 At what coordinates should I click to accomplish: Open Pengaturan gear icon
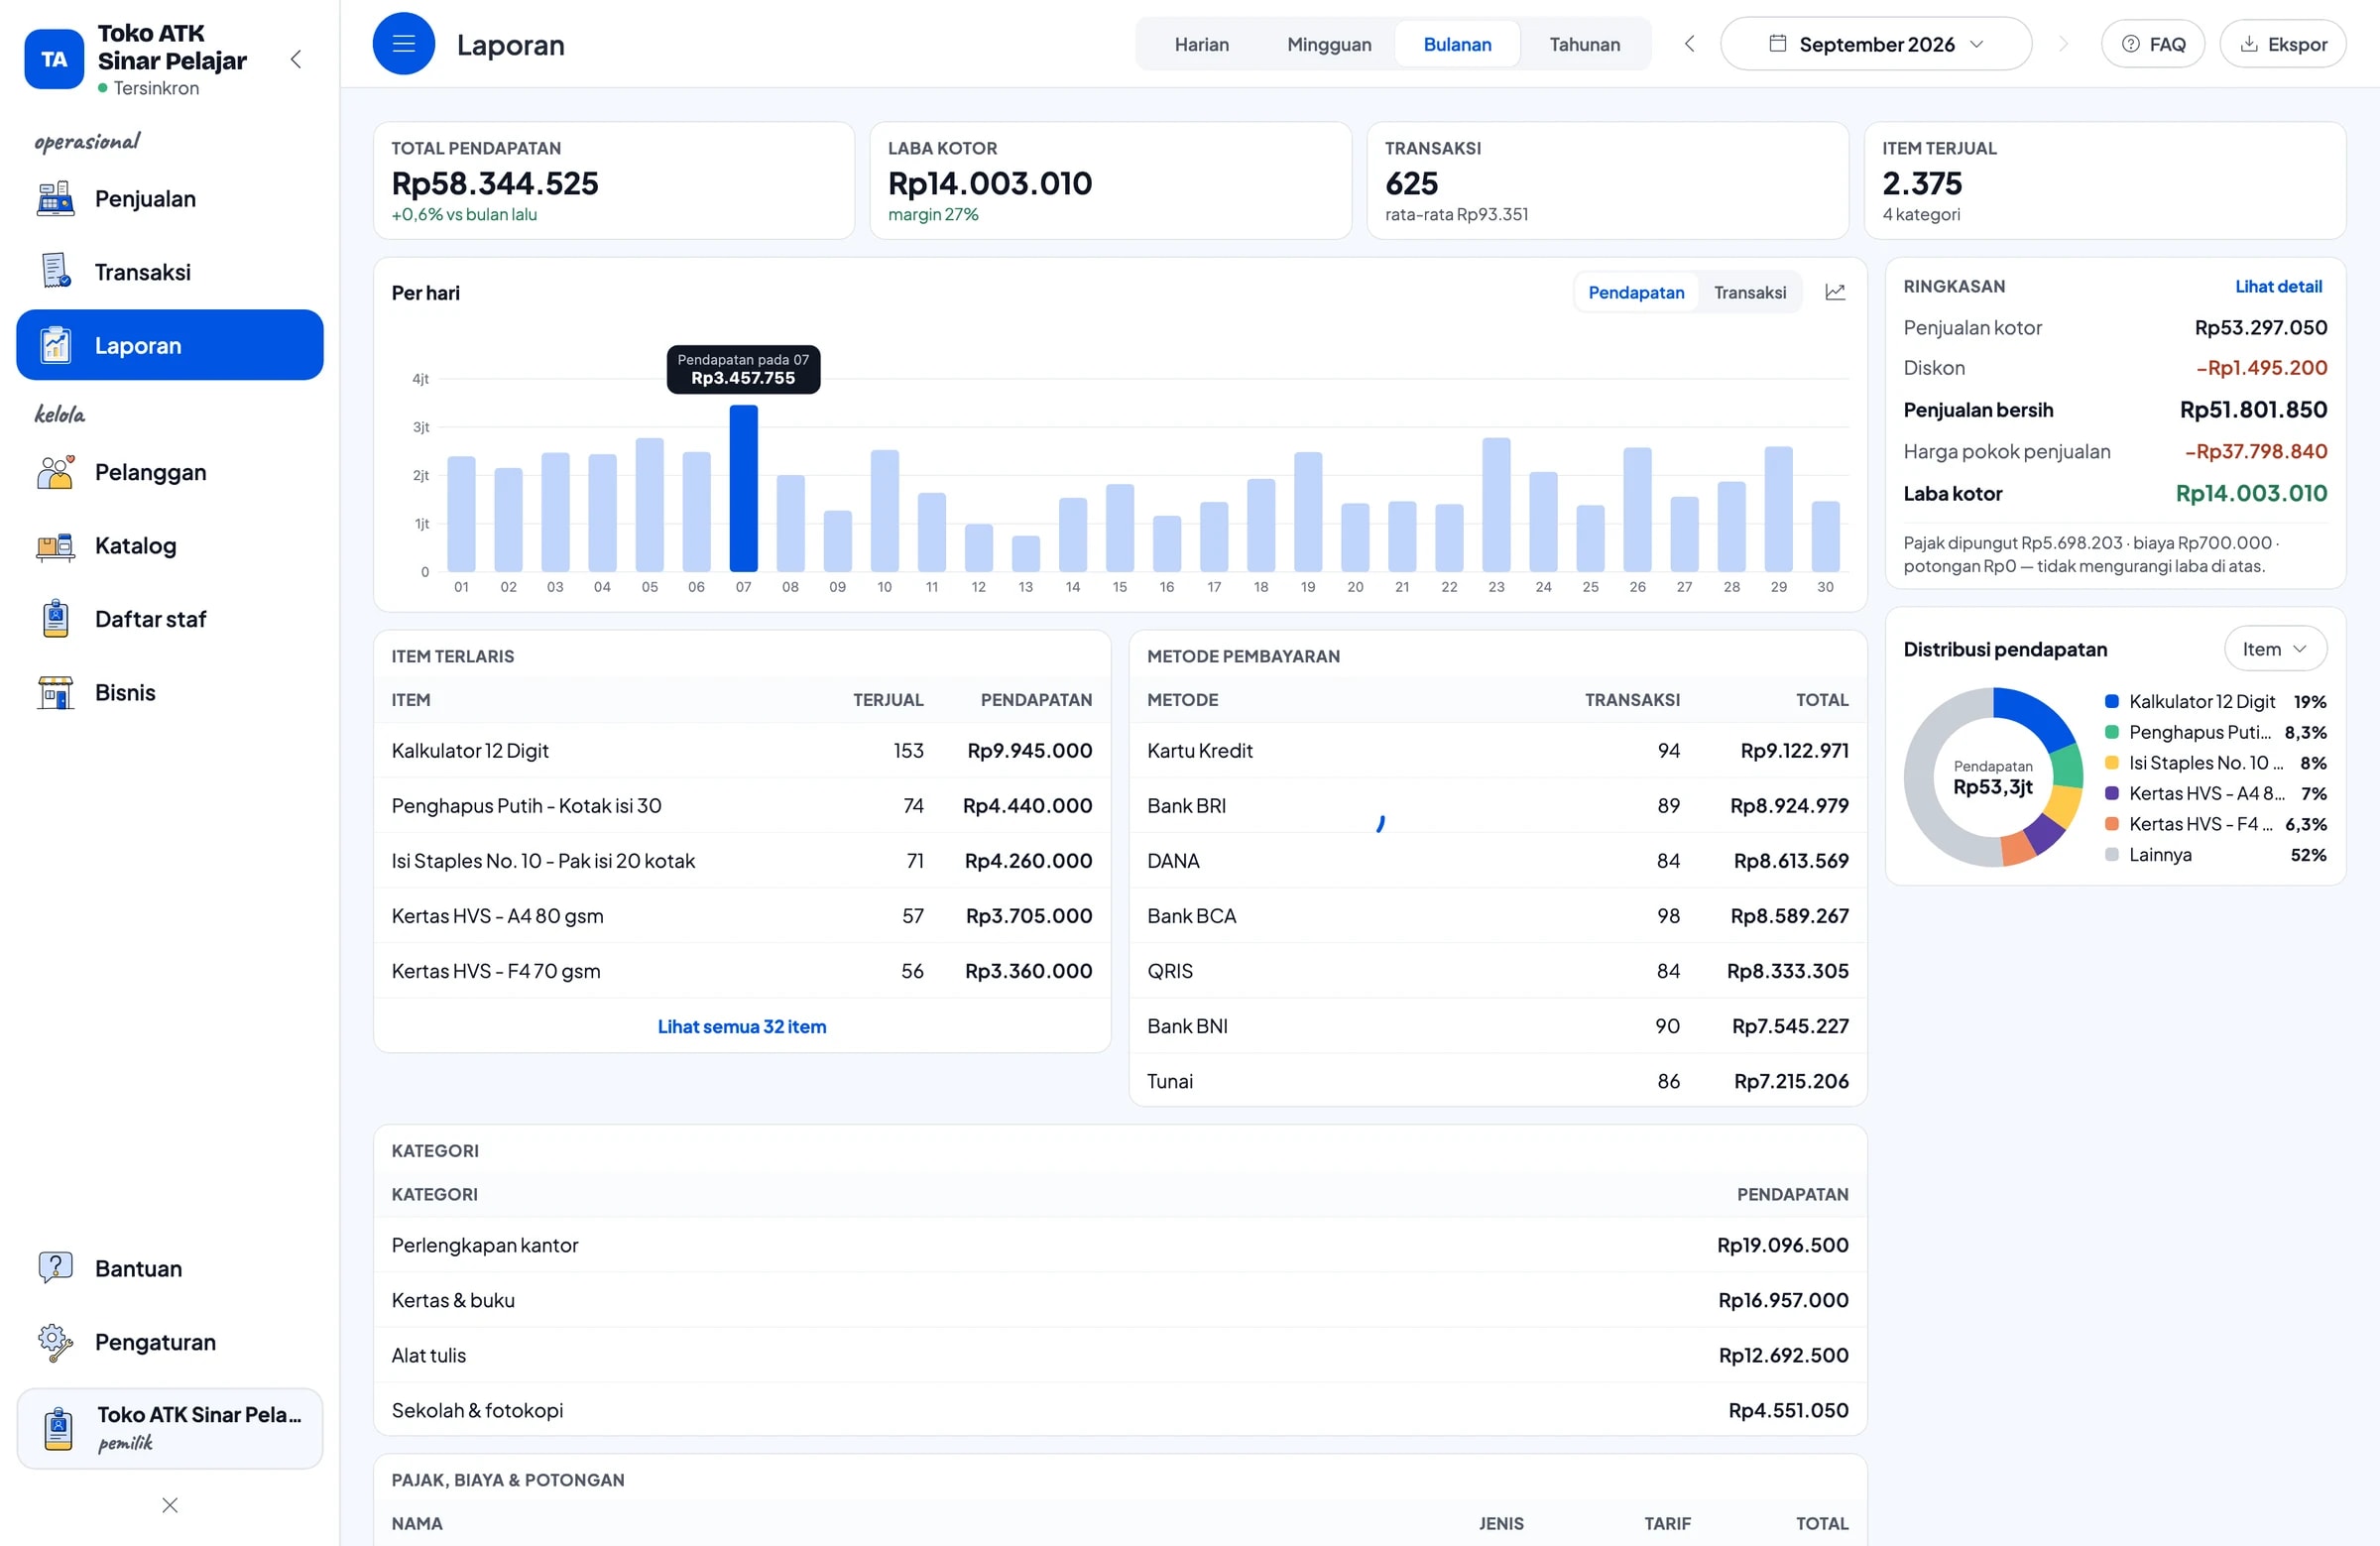tap(55, 1342)
